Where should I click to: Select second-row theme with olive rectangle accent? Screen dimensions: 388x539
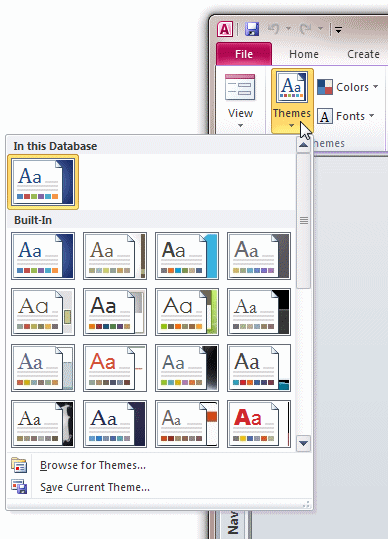43,312
